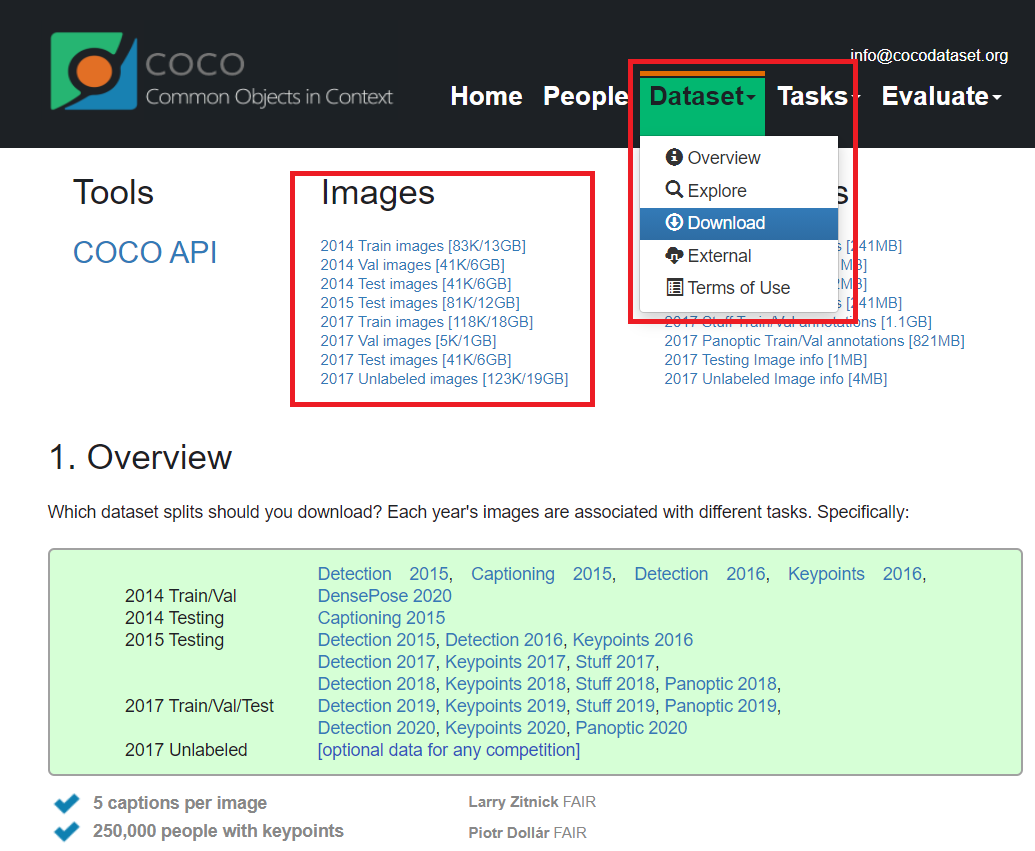Click the Terms of Use list icon
The height and width of the screenshot is (851, 1035).
[x=674, y=287]
